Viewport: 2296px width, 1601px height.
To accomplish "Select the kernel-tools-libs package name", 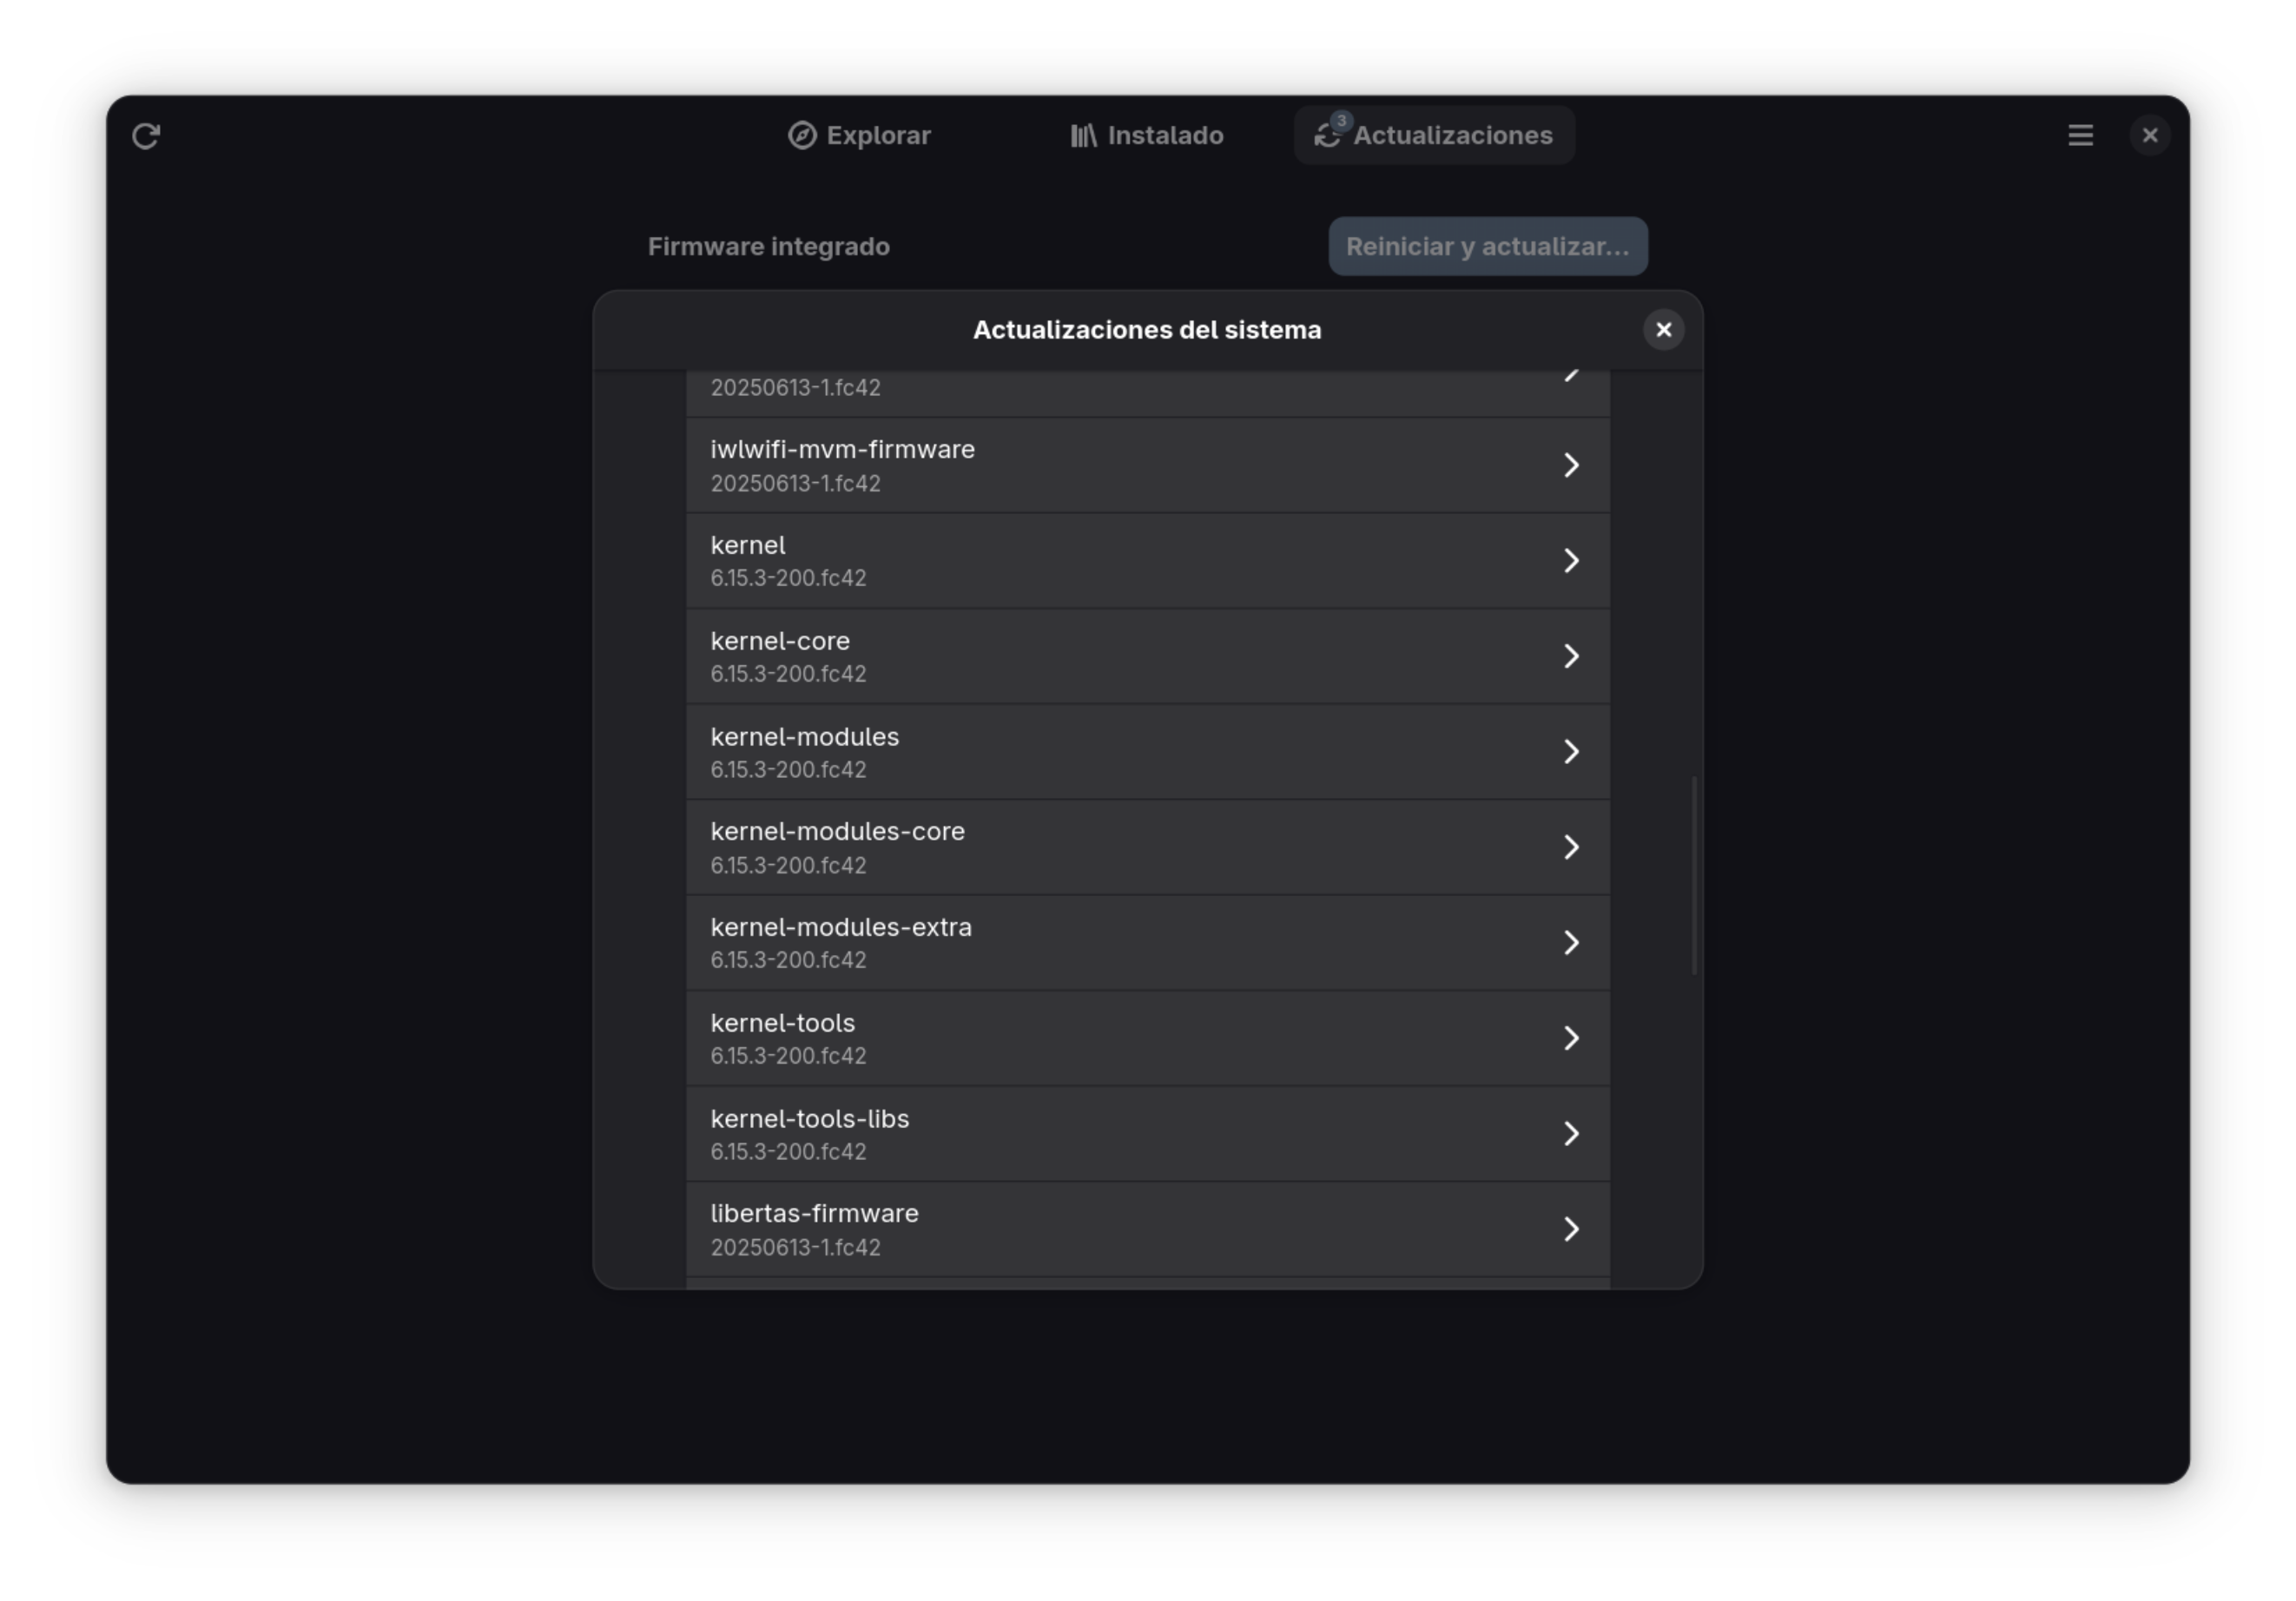I will coord(810,1119).
